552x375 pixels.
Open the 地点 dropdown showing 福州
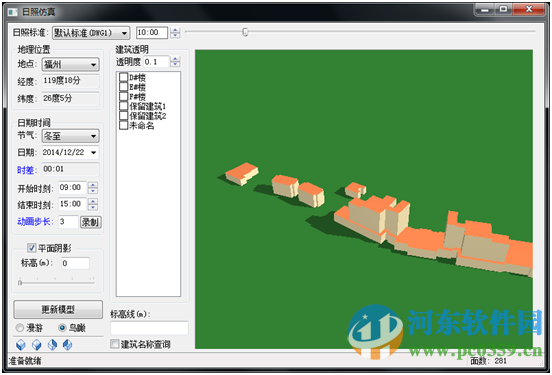point(71,64)
